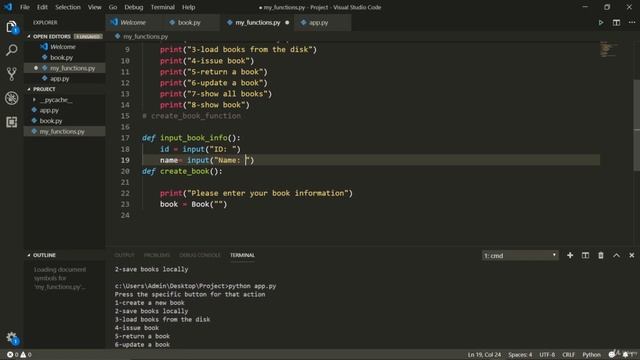Open the Edit menu
Viewport: 640px width, 360px height.
pos(42,7)
